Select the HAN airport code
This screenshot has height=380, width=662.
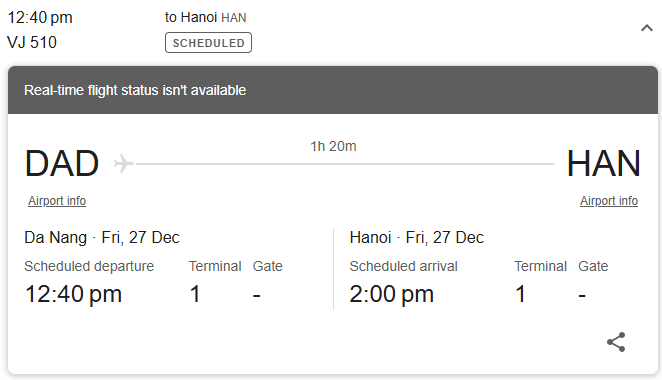[603, 163]
